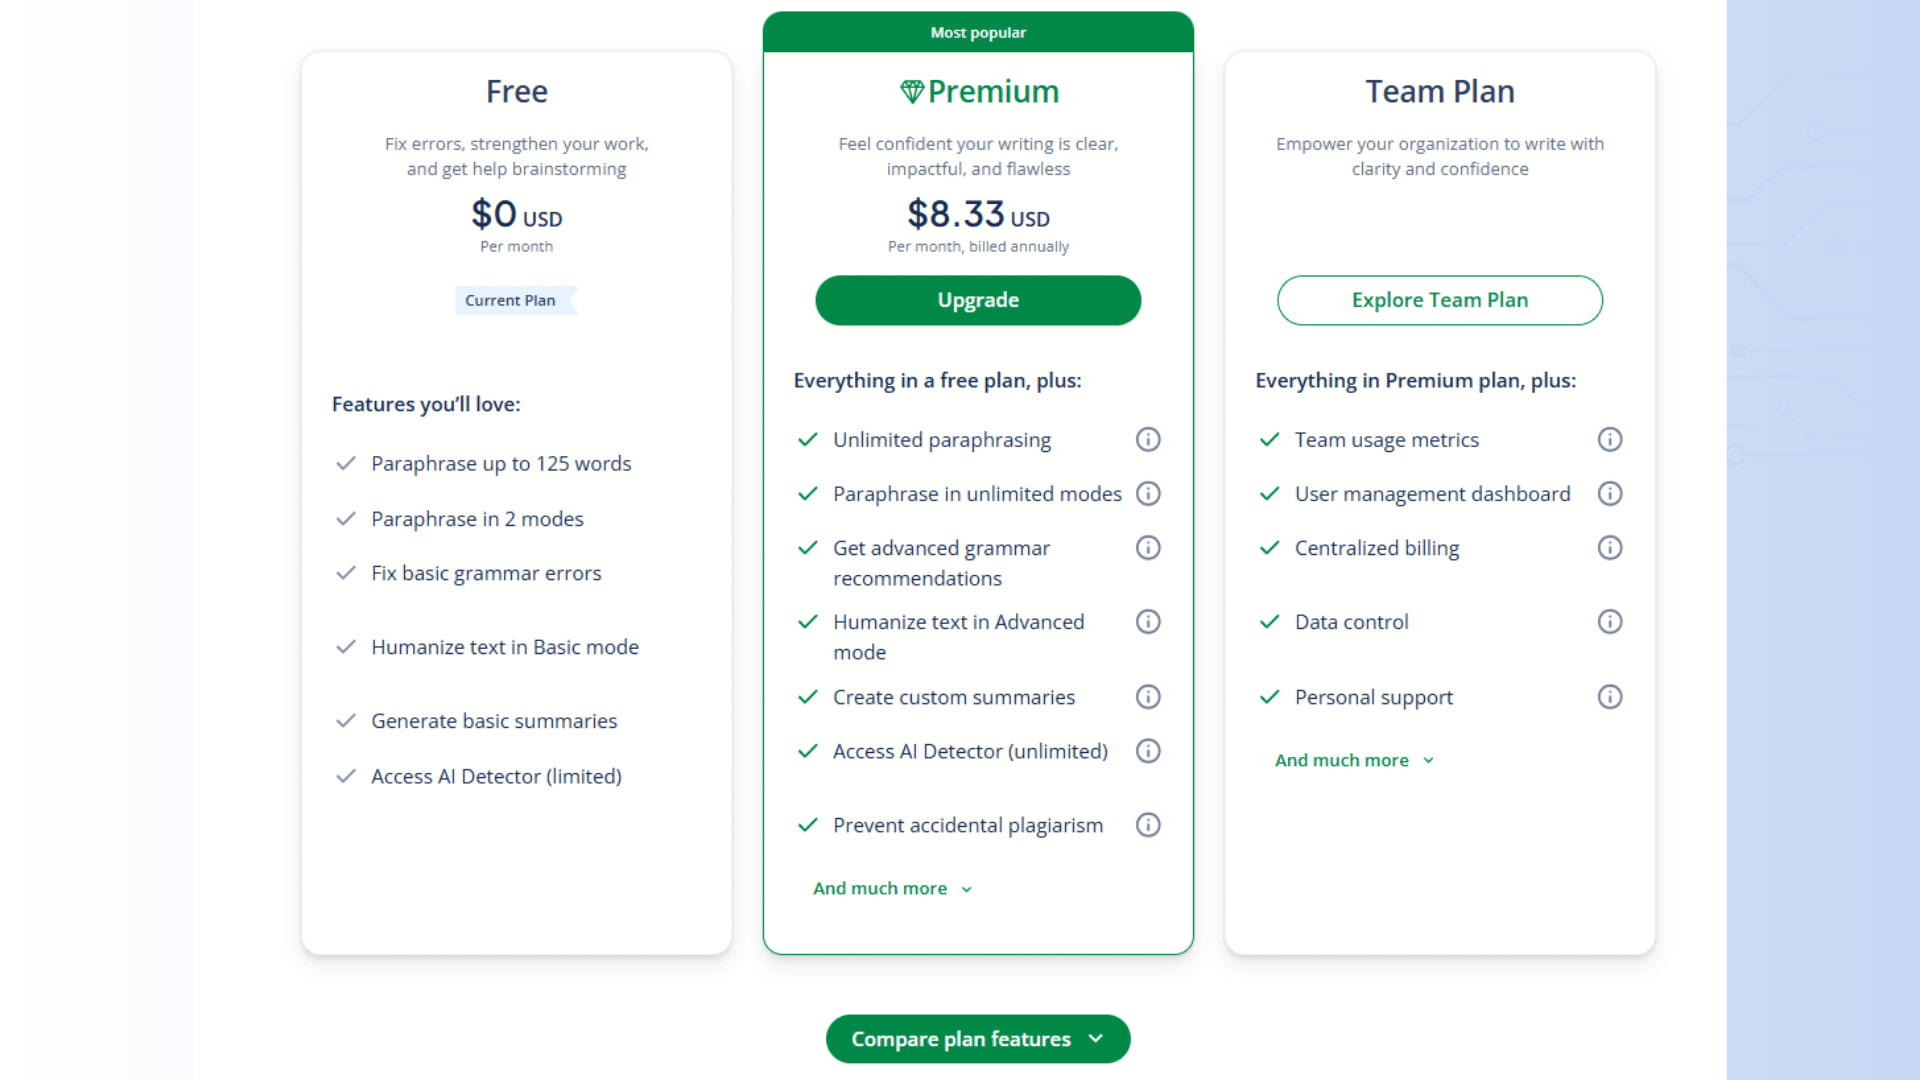Click the checkmark beside Data control
This screenshot has width=1920, height=1080.
pyautogui.click(x=1269, y=621)
